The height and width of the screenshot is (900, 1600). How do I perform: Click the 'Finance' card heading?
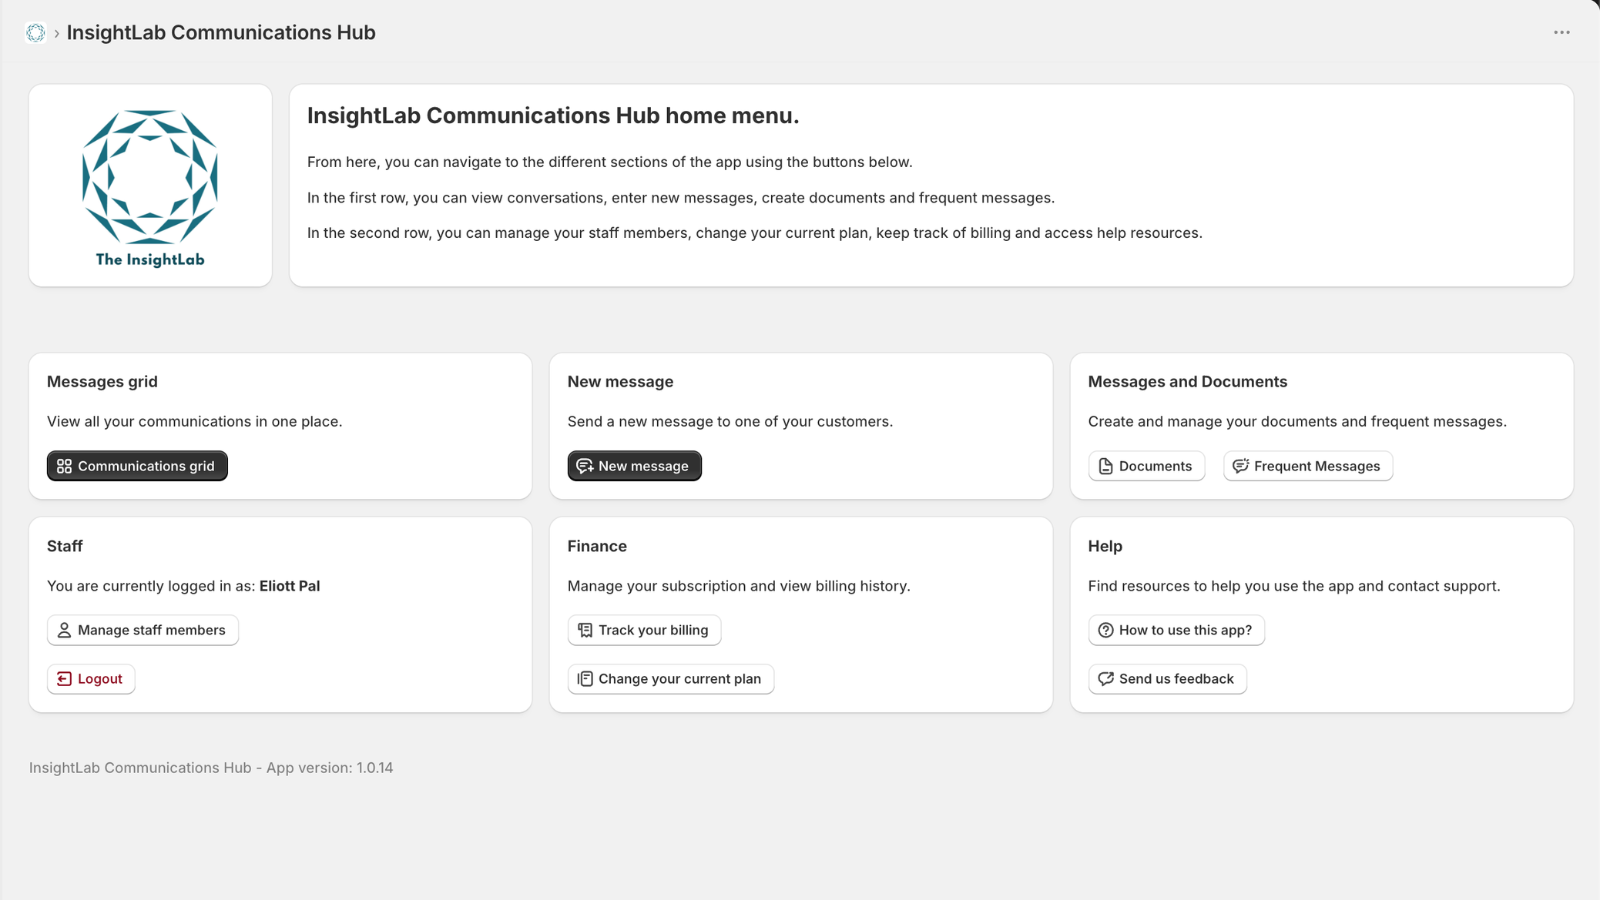(x=597, y=546)
